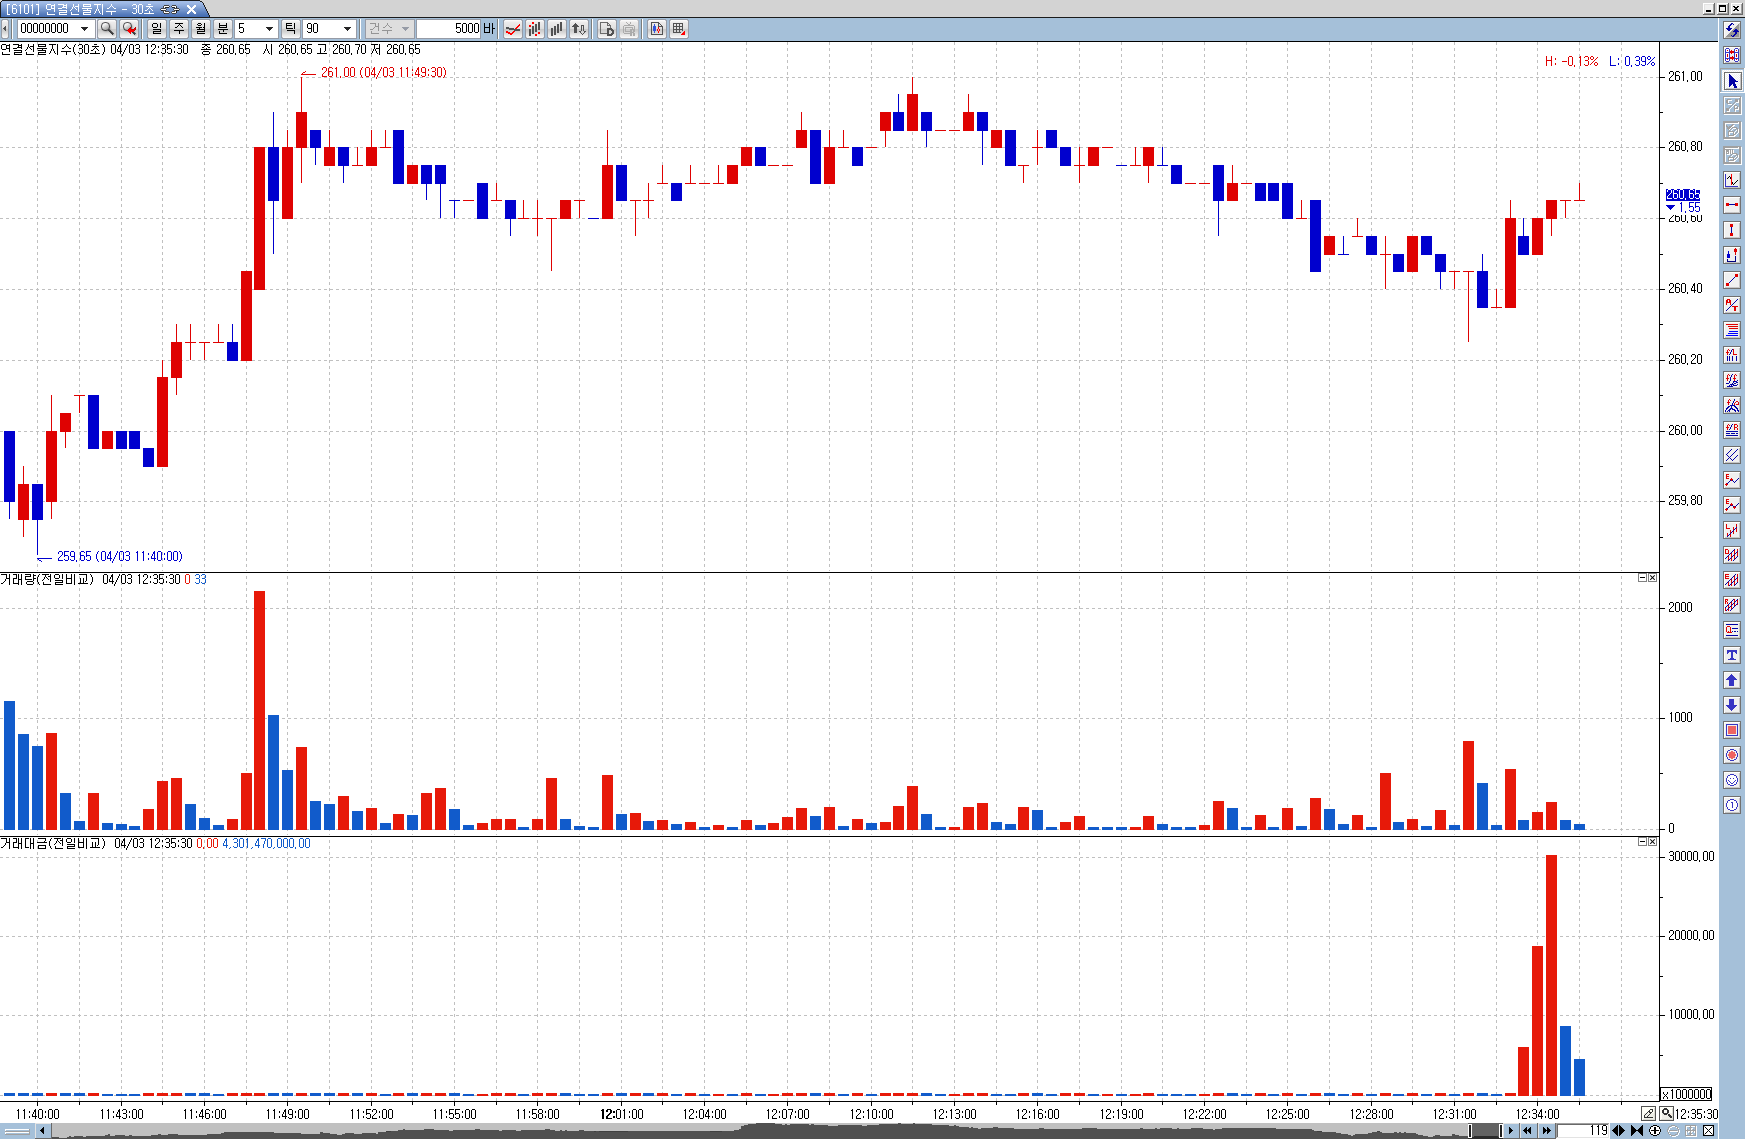1745x1139 pixels.
Task: Select the vertical line drawing tool
Action: pos(1732,230)
